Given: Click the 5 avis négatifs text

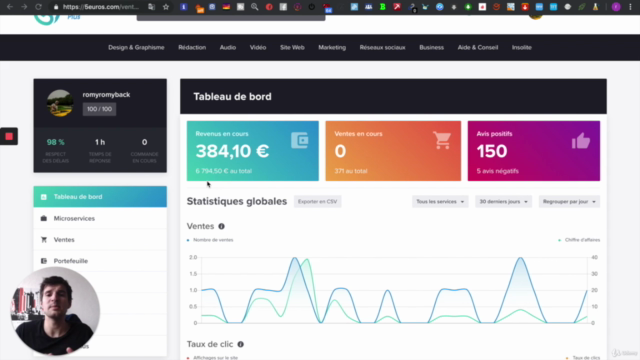Looking at the screenshot, I should click(x=498, y=171).
